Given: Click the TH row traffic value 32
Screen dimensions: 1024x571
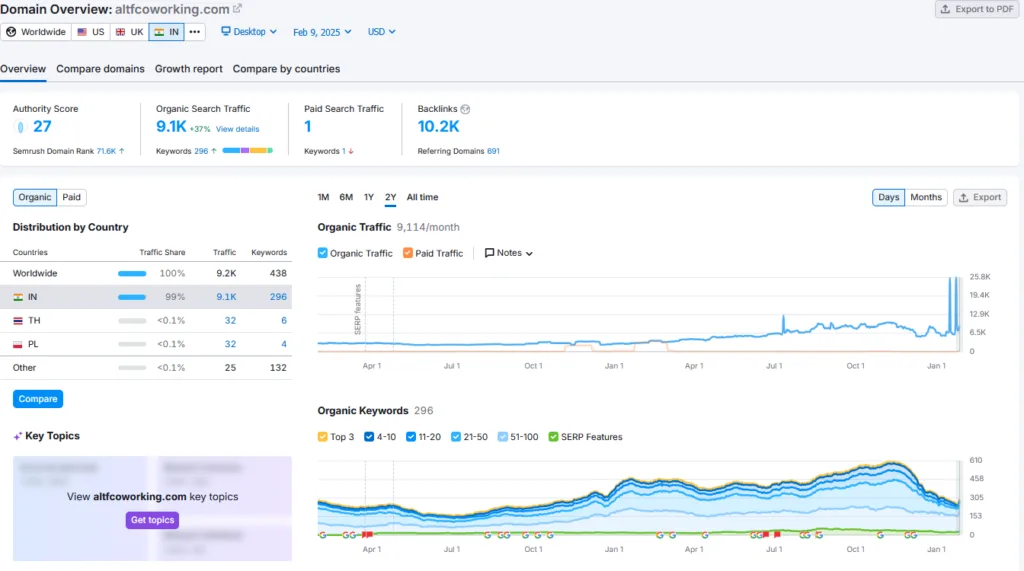Looking at the screenshot, I should click(231, 320).
